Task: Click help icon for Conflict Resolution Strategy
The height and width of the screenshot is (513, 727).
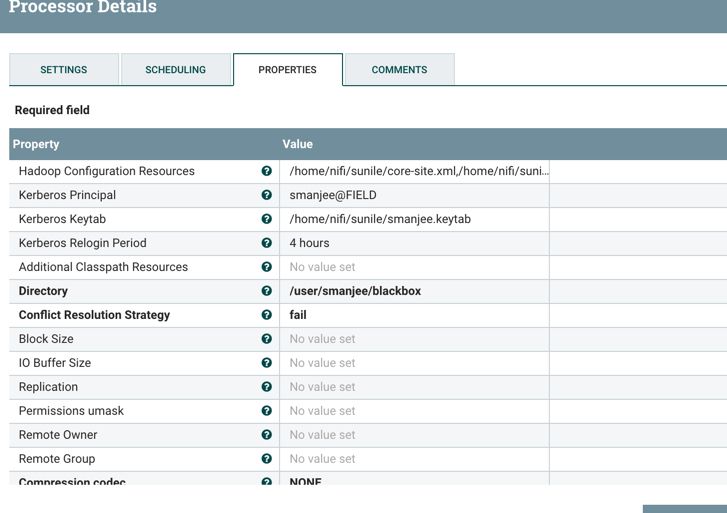Action: (x=266, y=315)
